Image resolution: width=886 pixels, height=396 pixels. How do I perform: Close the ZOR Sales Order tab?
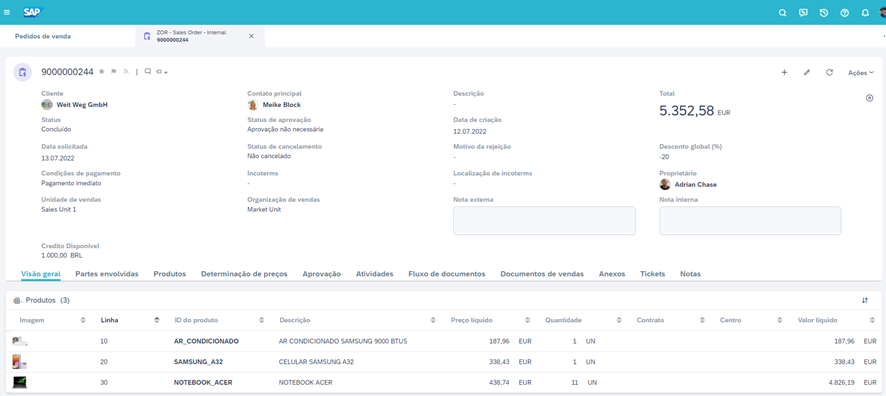[x=251, y=36]
